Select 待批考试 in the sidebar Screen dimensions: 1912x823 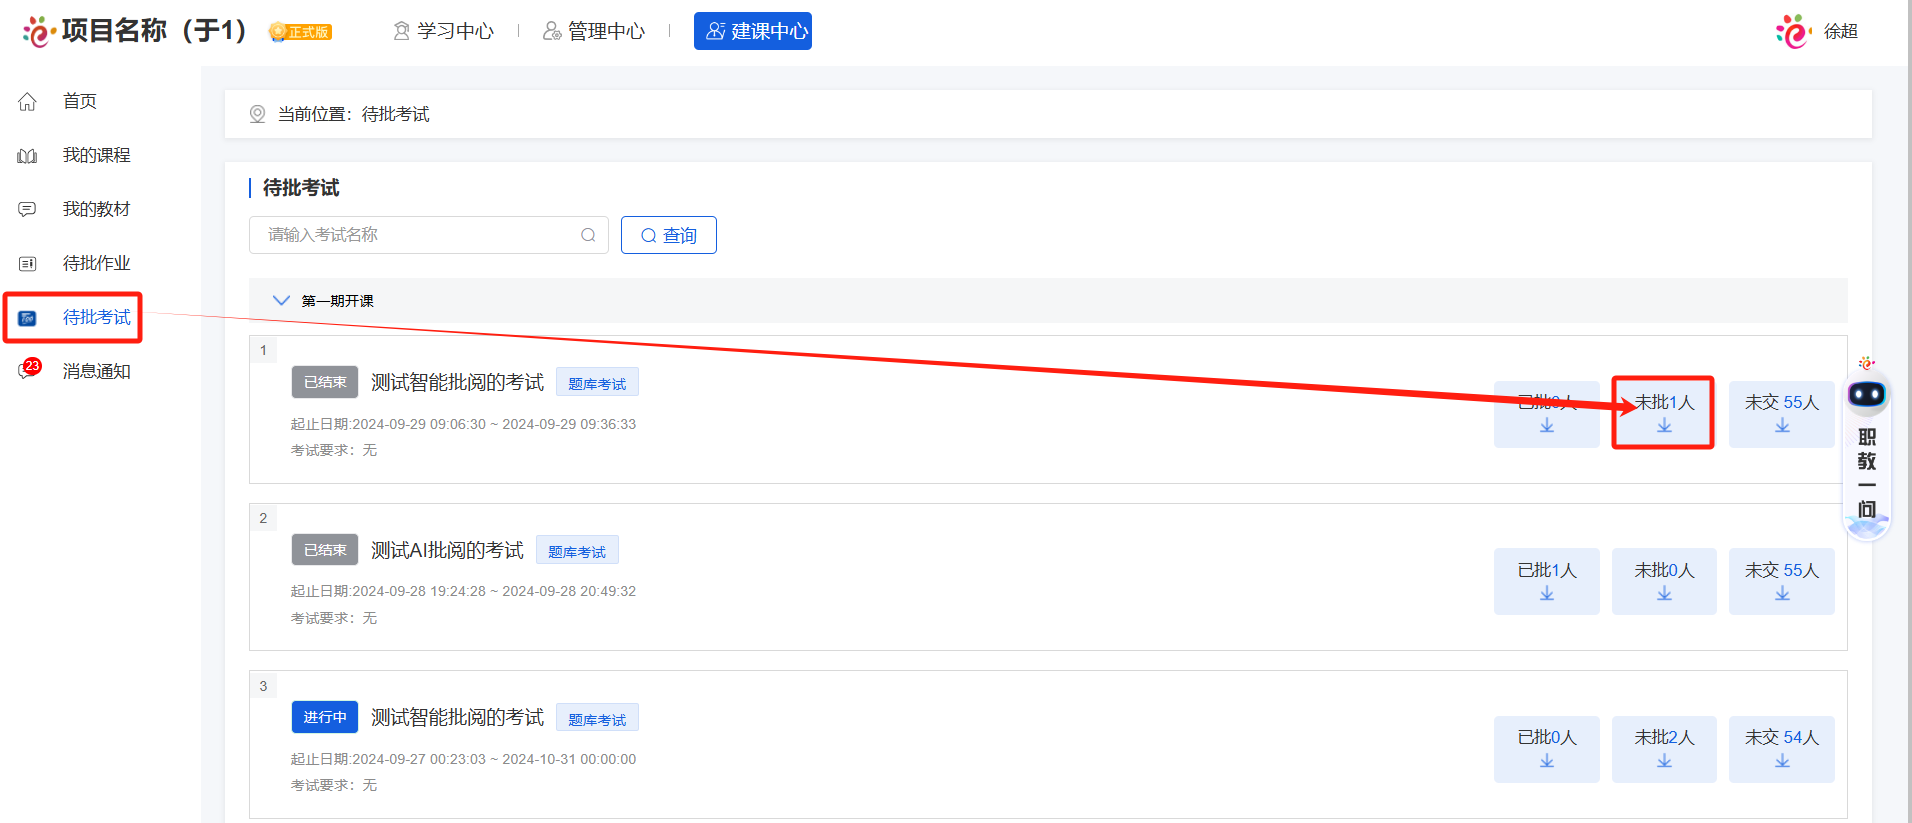pyautogui.click(x=96, y=317)
